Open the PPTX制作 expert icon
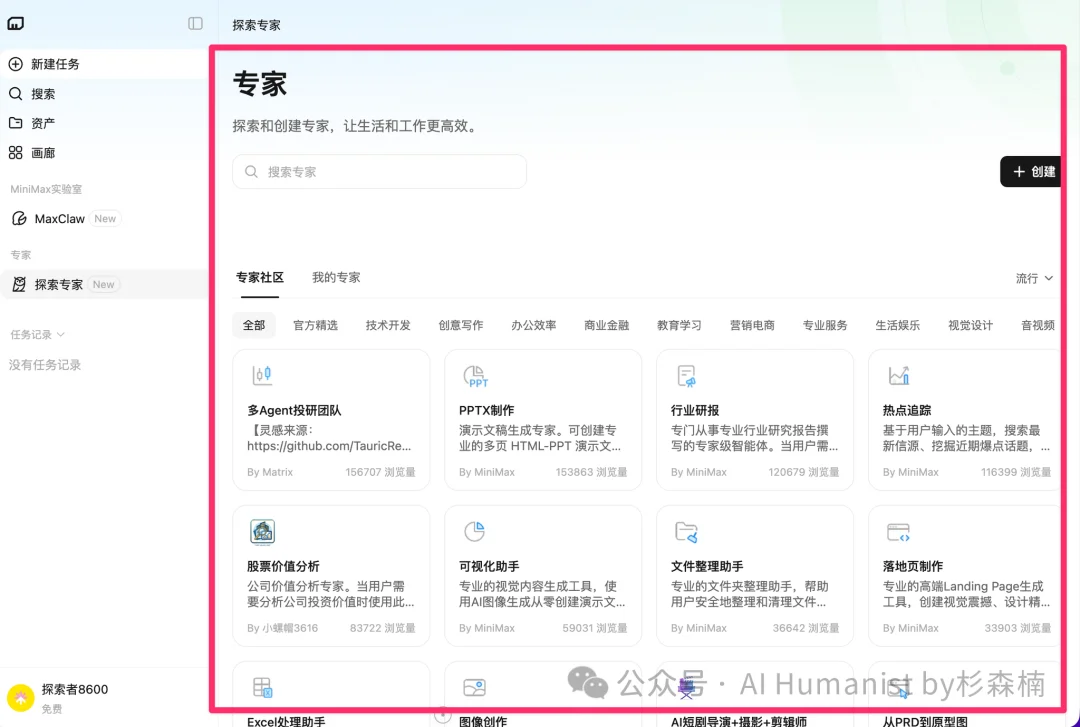Screen dimensions: 1080x727 click(474, 376)
